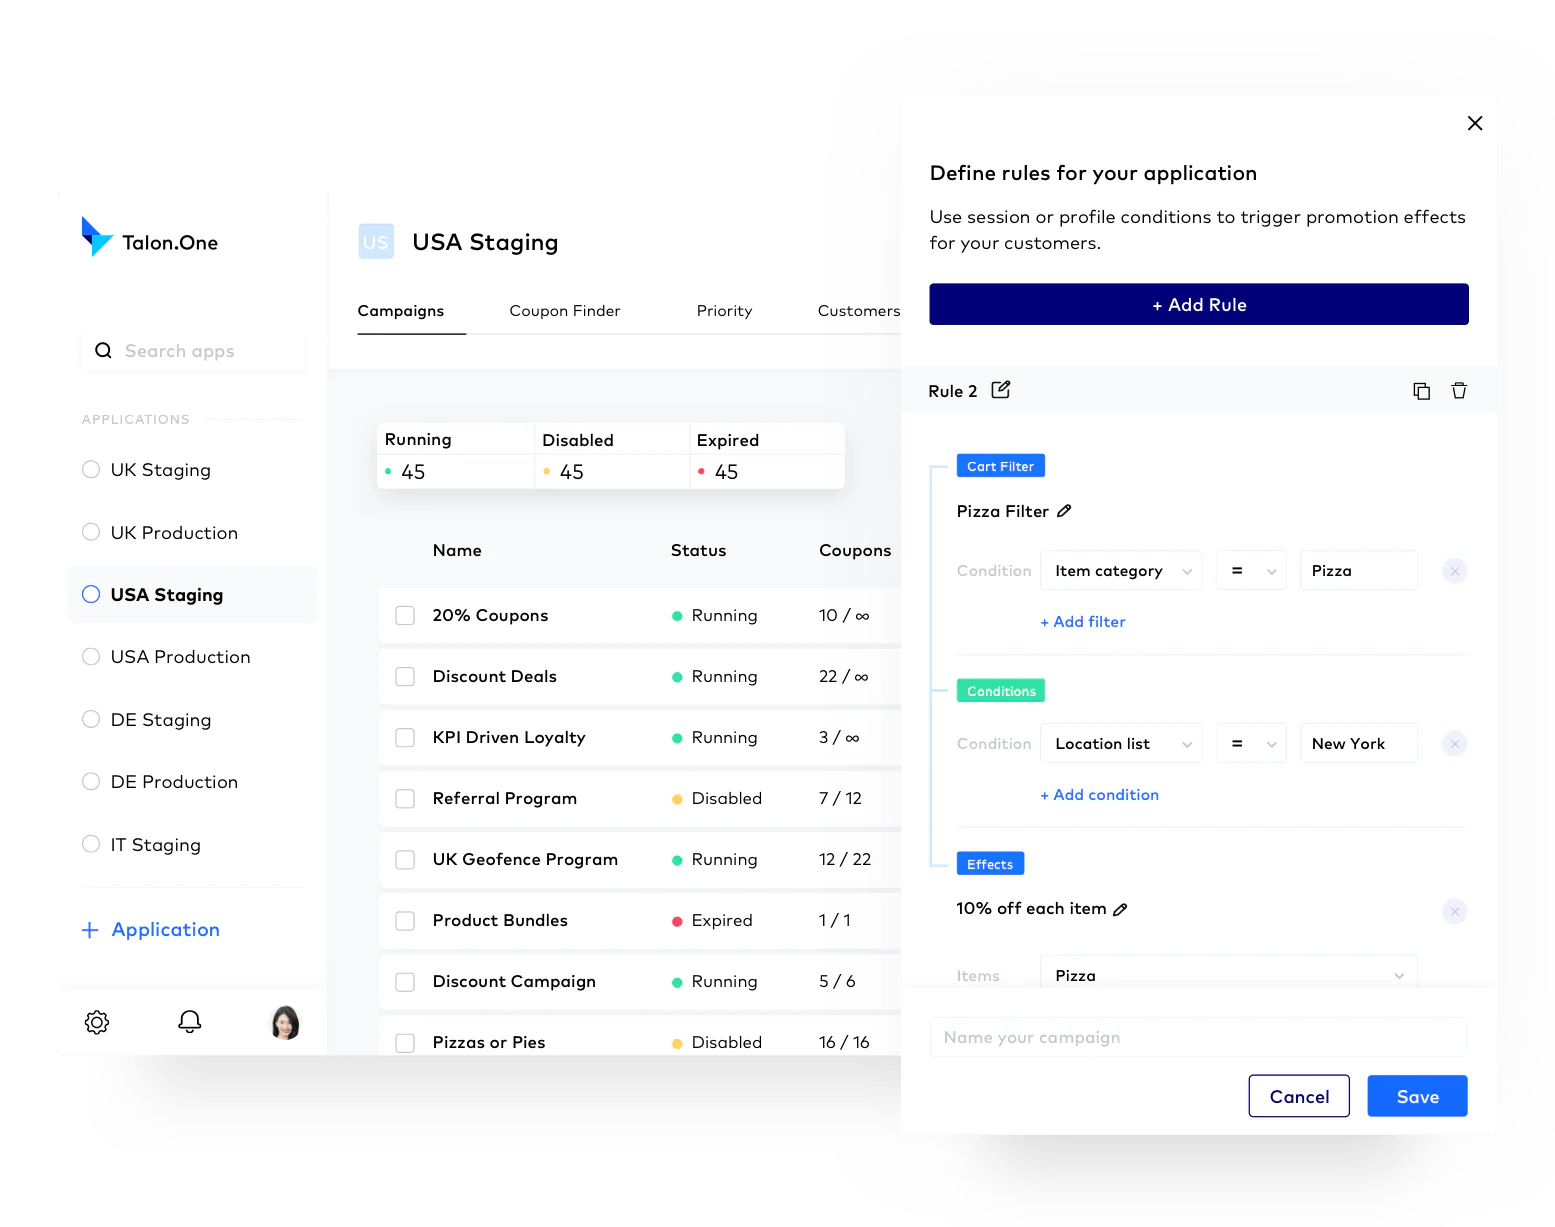Screen dimensions: 1555x1227
Task: Edit the 10% off each item effect
Action: coord(1120,909)
